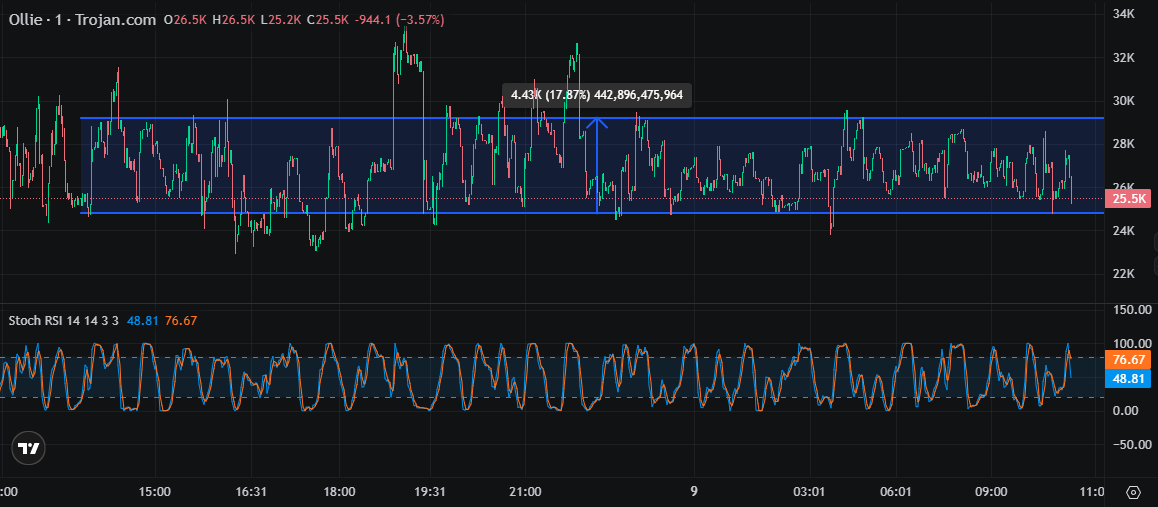The image size is (1158, 507).
Task: Click the 21:00 time axis label
Action: (x=524, y=492)
